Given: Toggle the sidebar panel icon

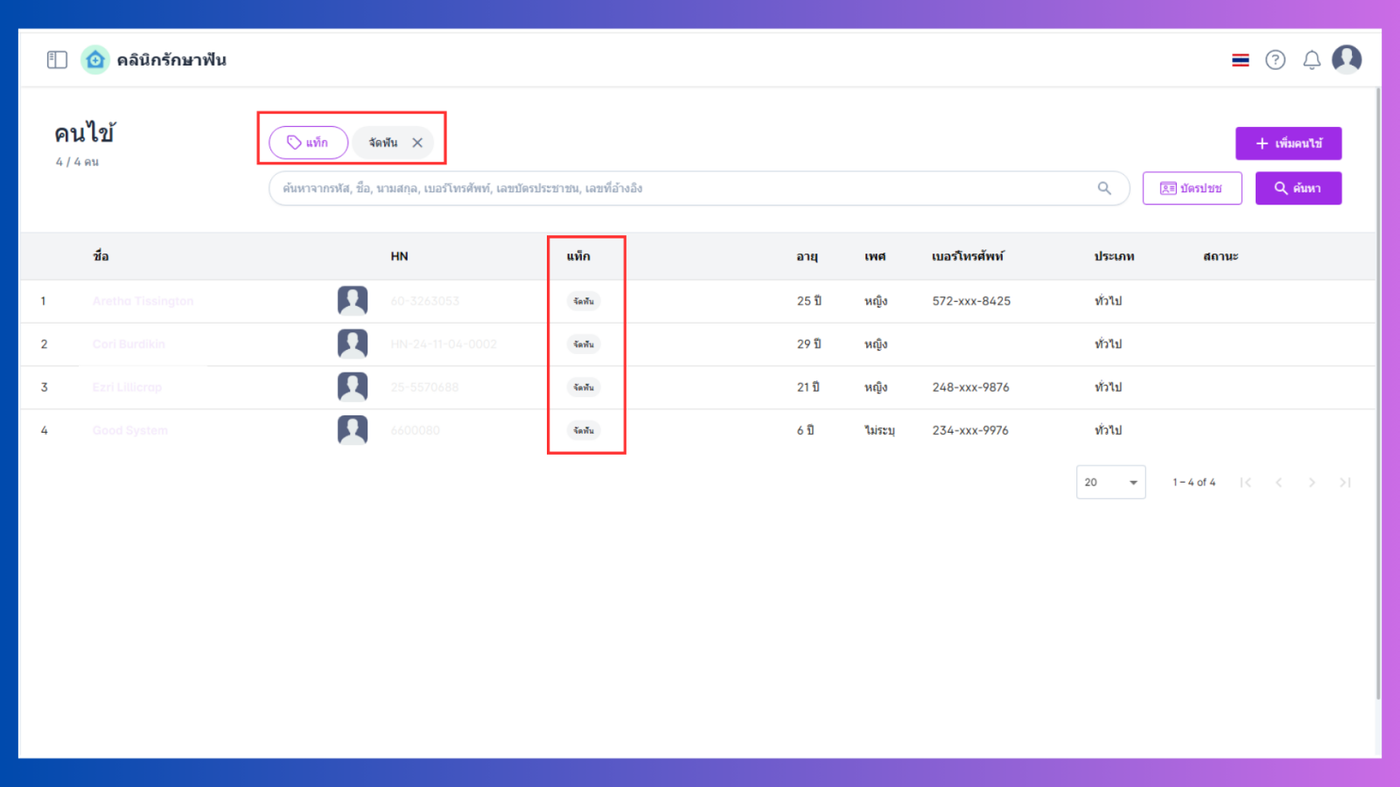Looking at the screenshot, I should click(x=57, y=60).
